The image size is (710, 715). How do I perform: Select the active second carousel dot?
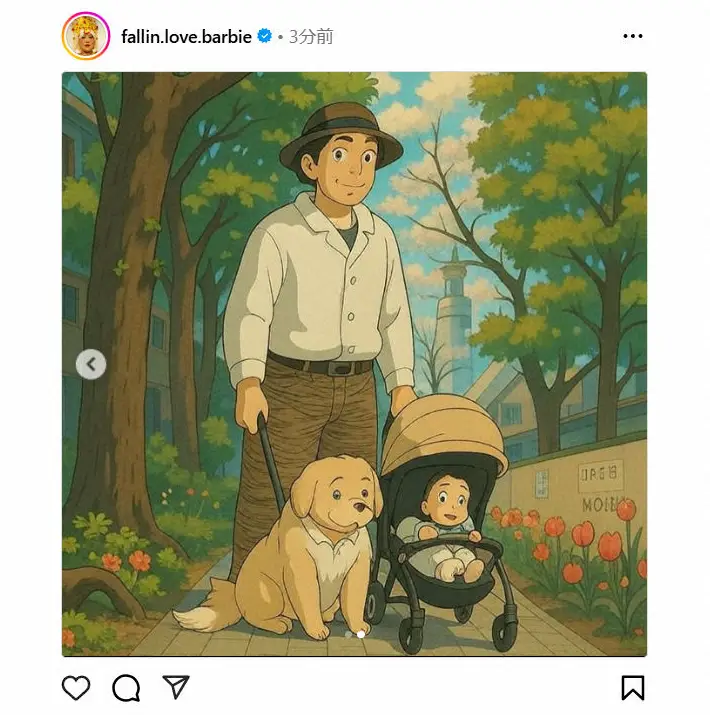tap(361, 634)
